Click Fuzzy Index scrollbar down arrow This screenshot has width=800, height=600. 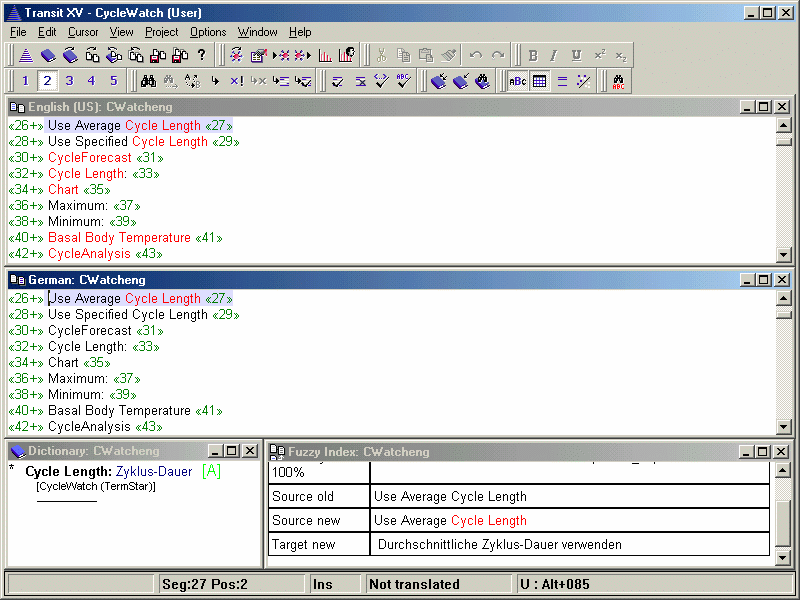click(x=783, y=557)
